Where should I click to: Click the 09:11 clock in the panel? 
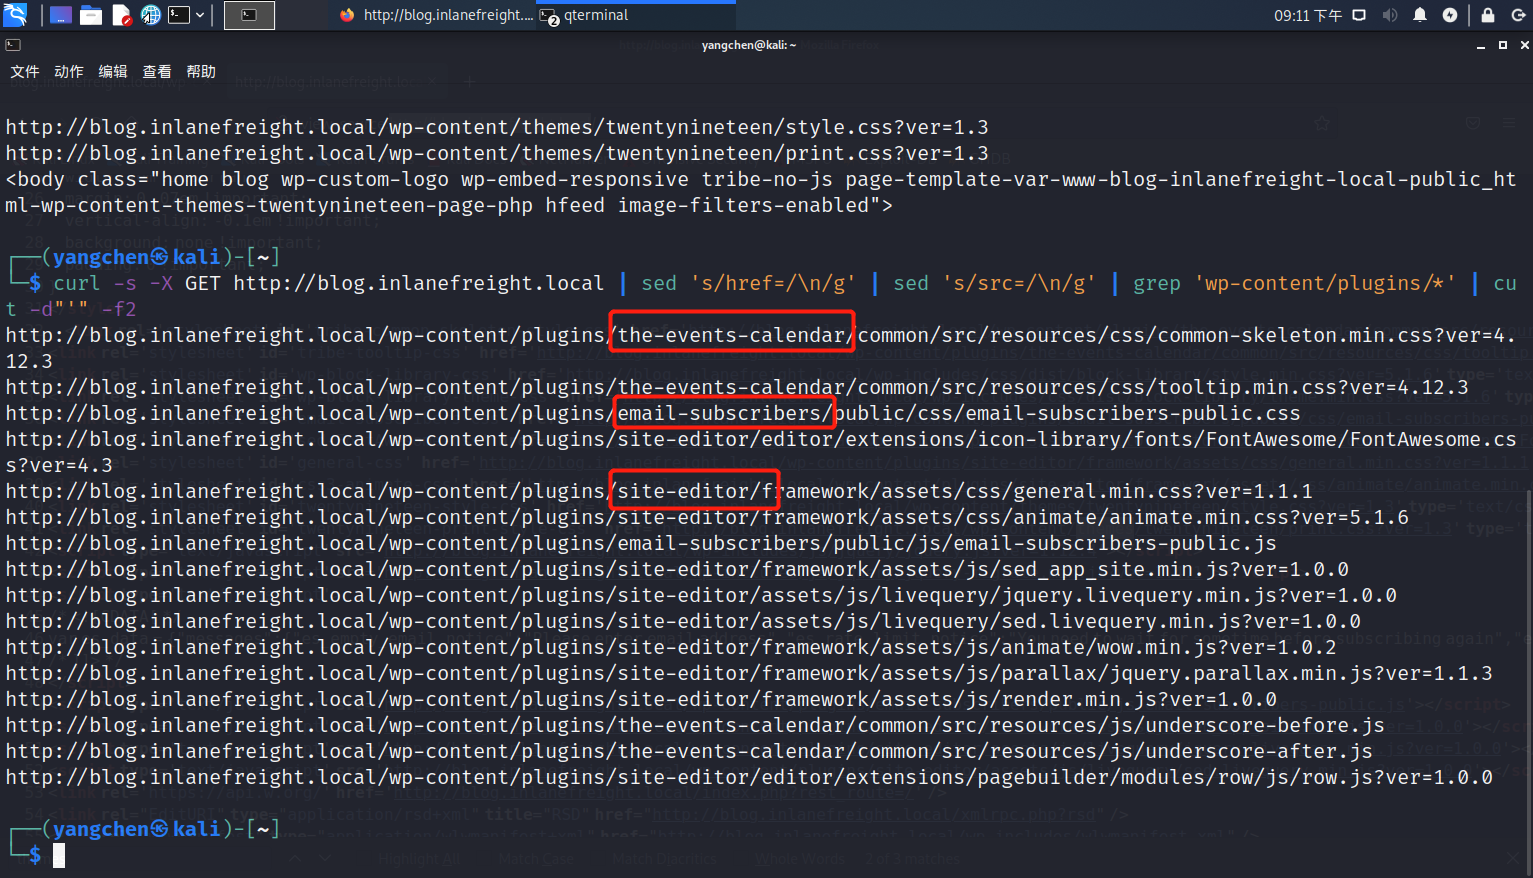1308,15
